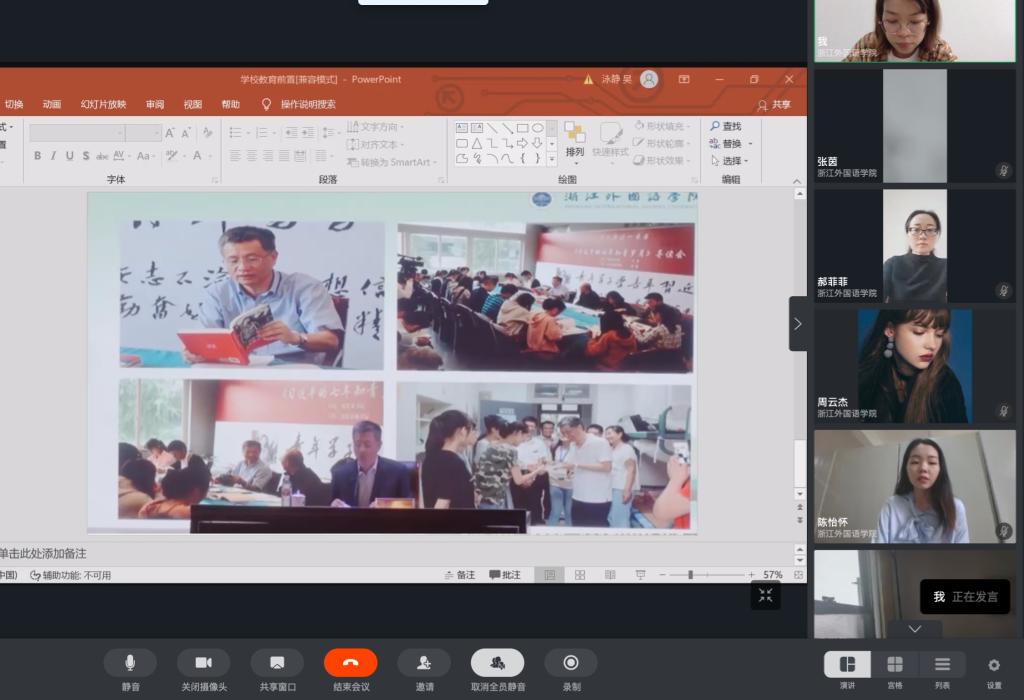This screenshot has height=700, width=1024.
Task: Click 取消全员静音 to unmute everyone
Action: click(497, 663)
